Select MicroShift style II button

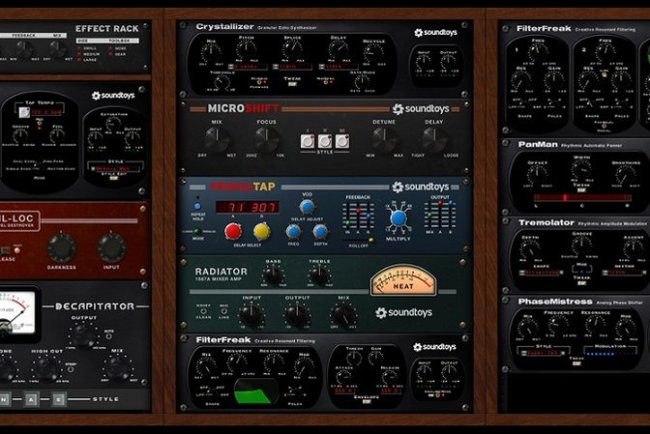(325, 141)
